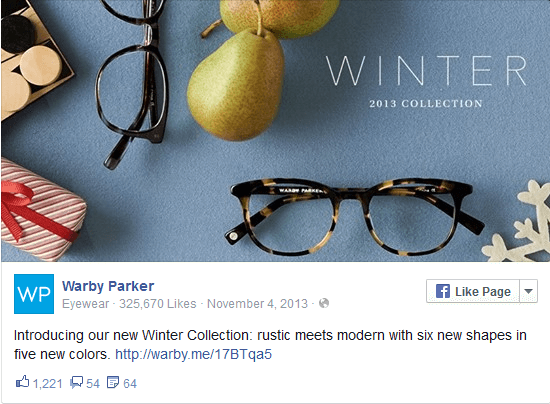
Task: Expand the Like Page dropdown arrow
Action: pos(528,291)
